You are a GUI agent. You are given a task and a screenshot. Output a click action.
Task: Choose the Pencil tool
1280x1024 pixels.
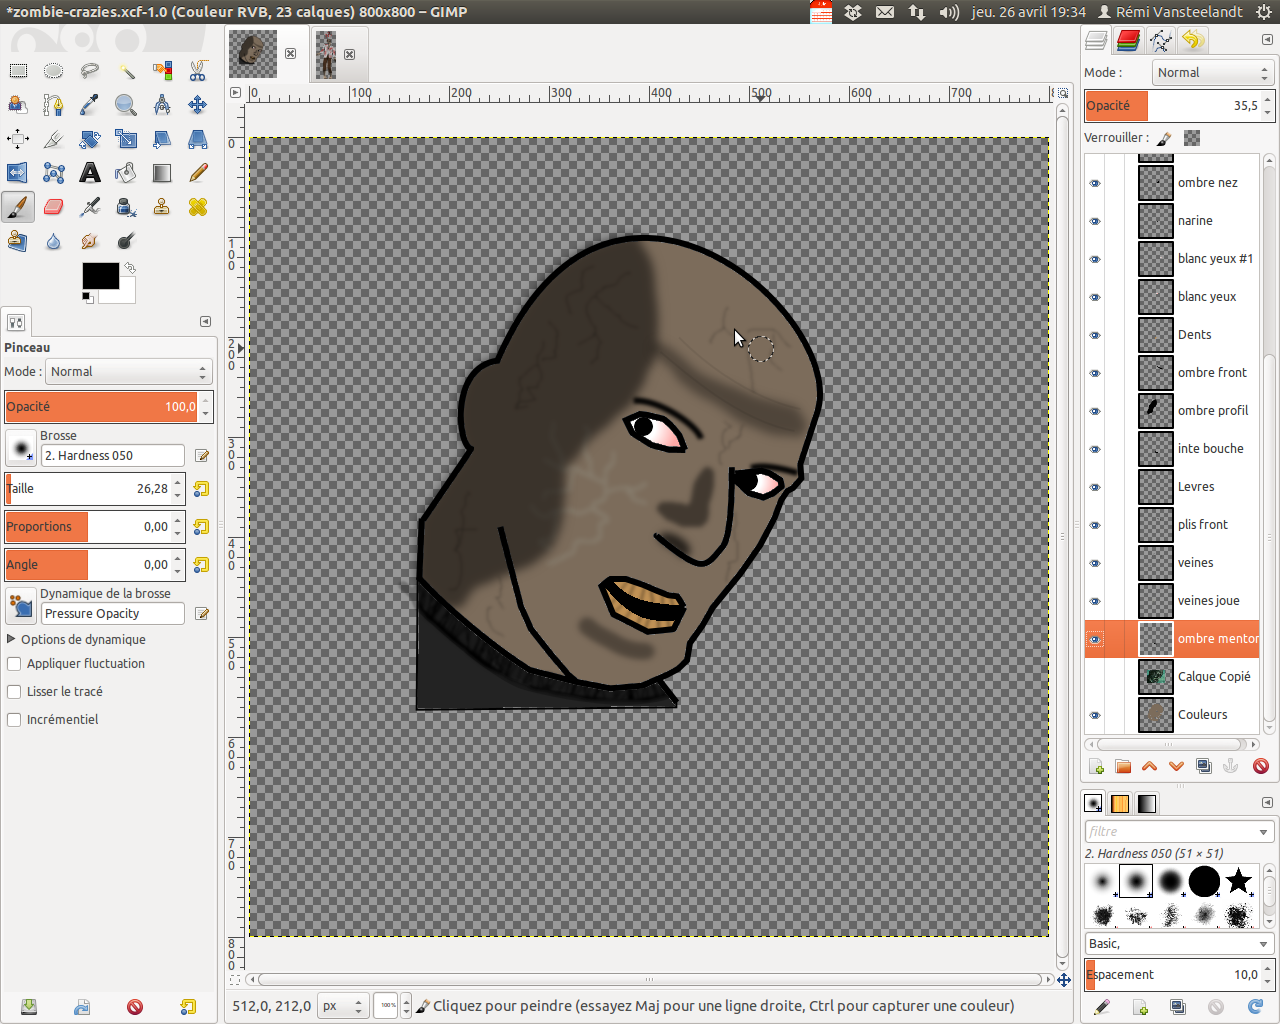[198, 173]
